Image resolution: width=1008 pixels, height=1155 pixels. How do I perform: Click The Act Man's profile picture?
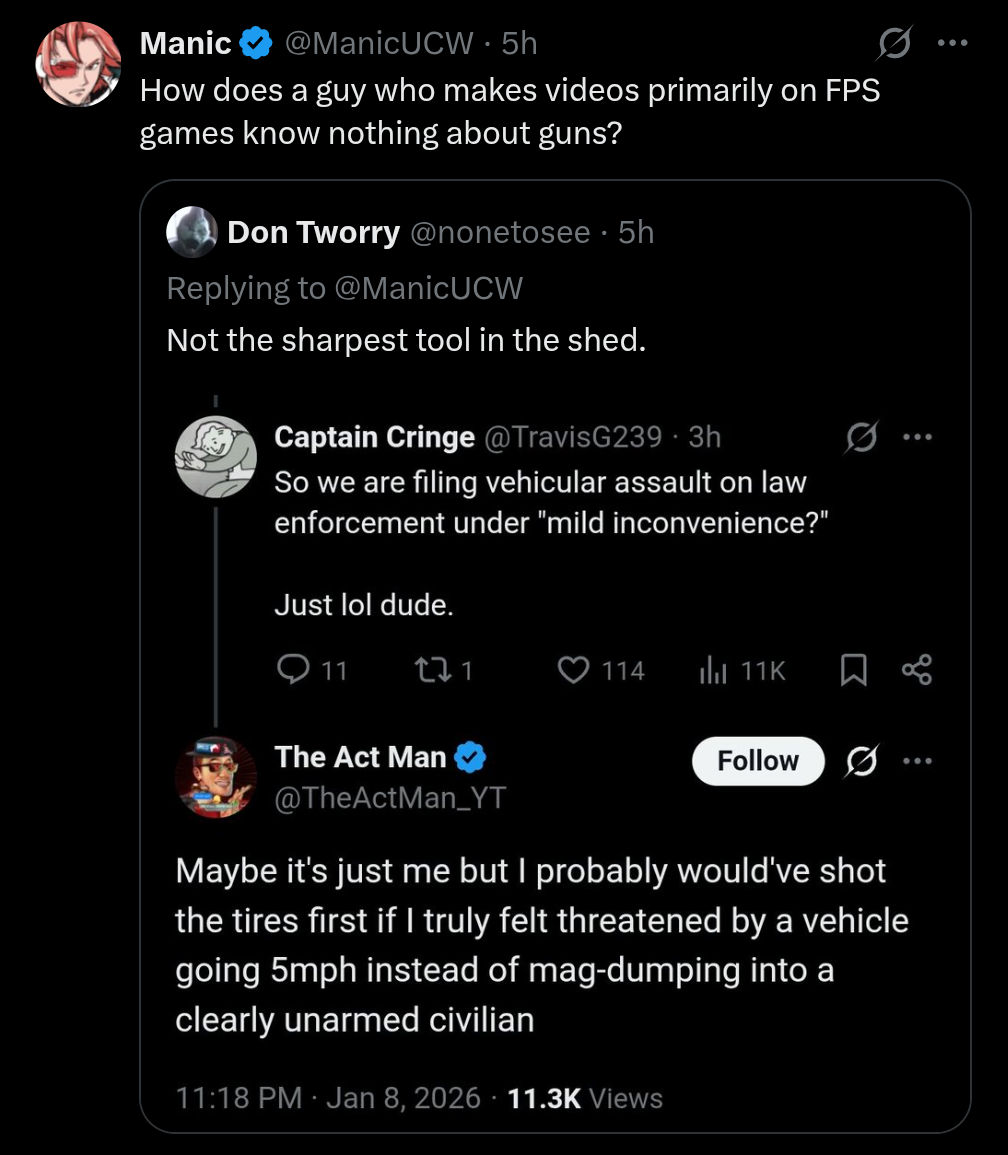[x=216, y=777]
